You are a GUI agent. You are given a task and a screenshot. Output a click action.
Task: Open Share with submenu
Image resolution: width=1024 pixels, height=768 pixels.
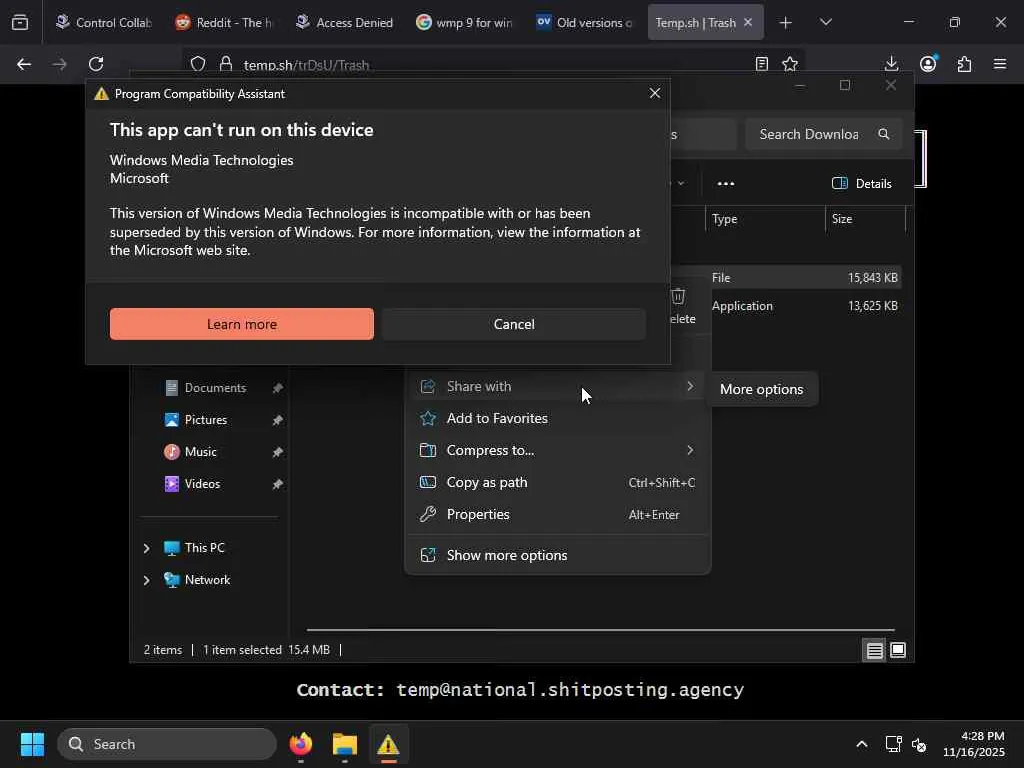click(x=557, y=387)
